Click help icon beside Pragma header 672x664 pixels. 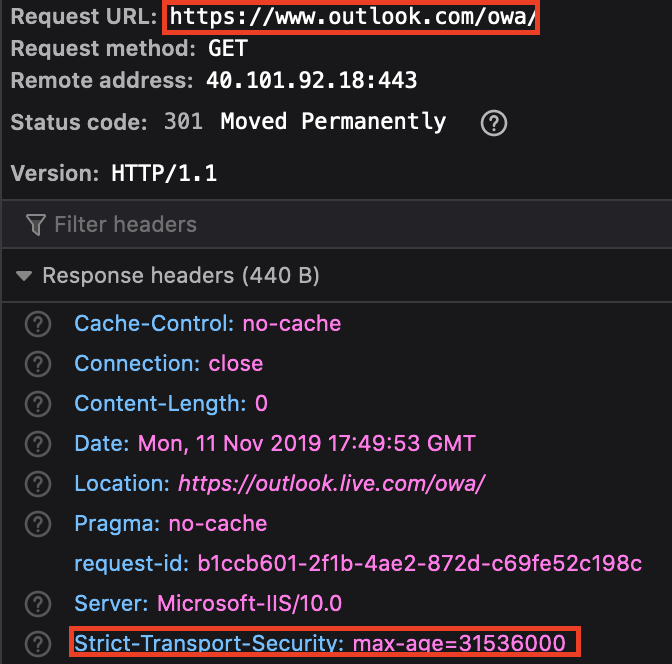pyautogui.click(x=37, y=523)
